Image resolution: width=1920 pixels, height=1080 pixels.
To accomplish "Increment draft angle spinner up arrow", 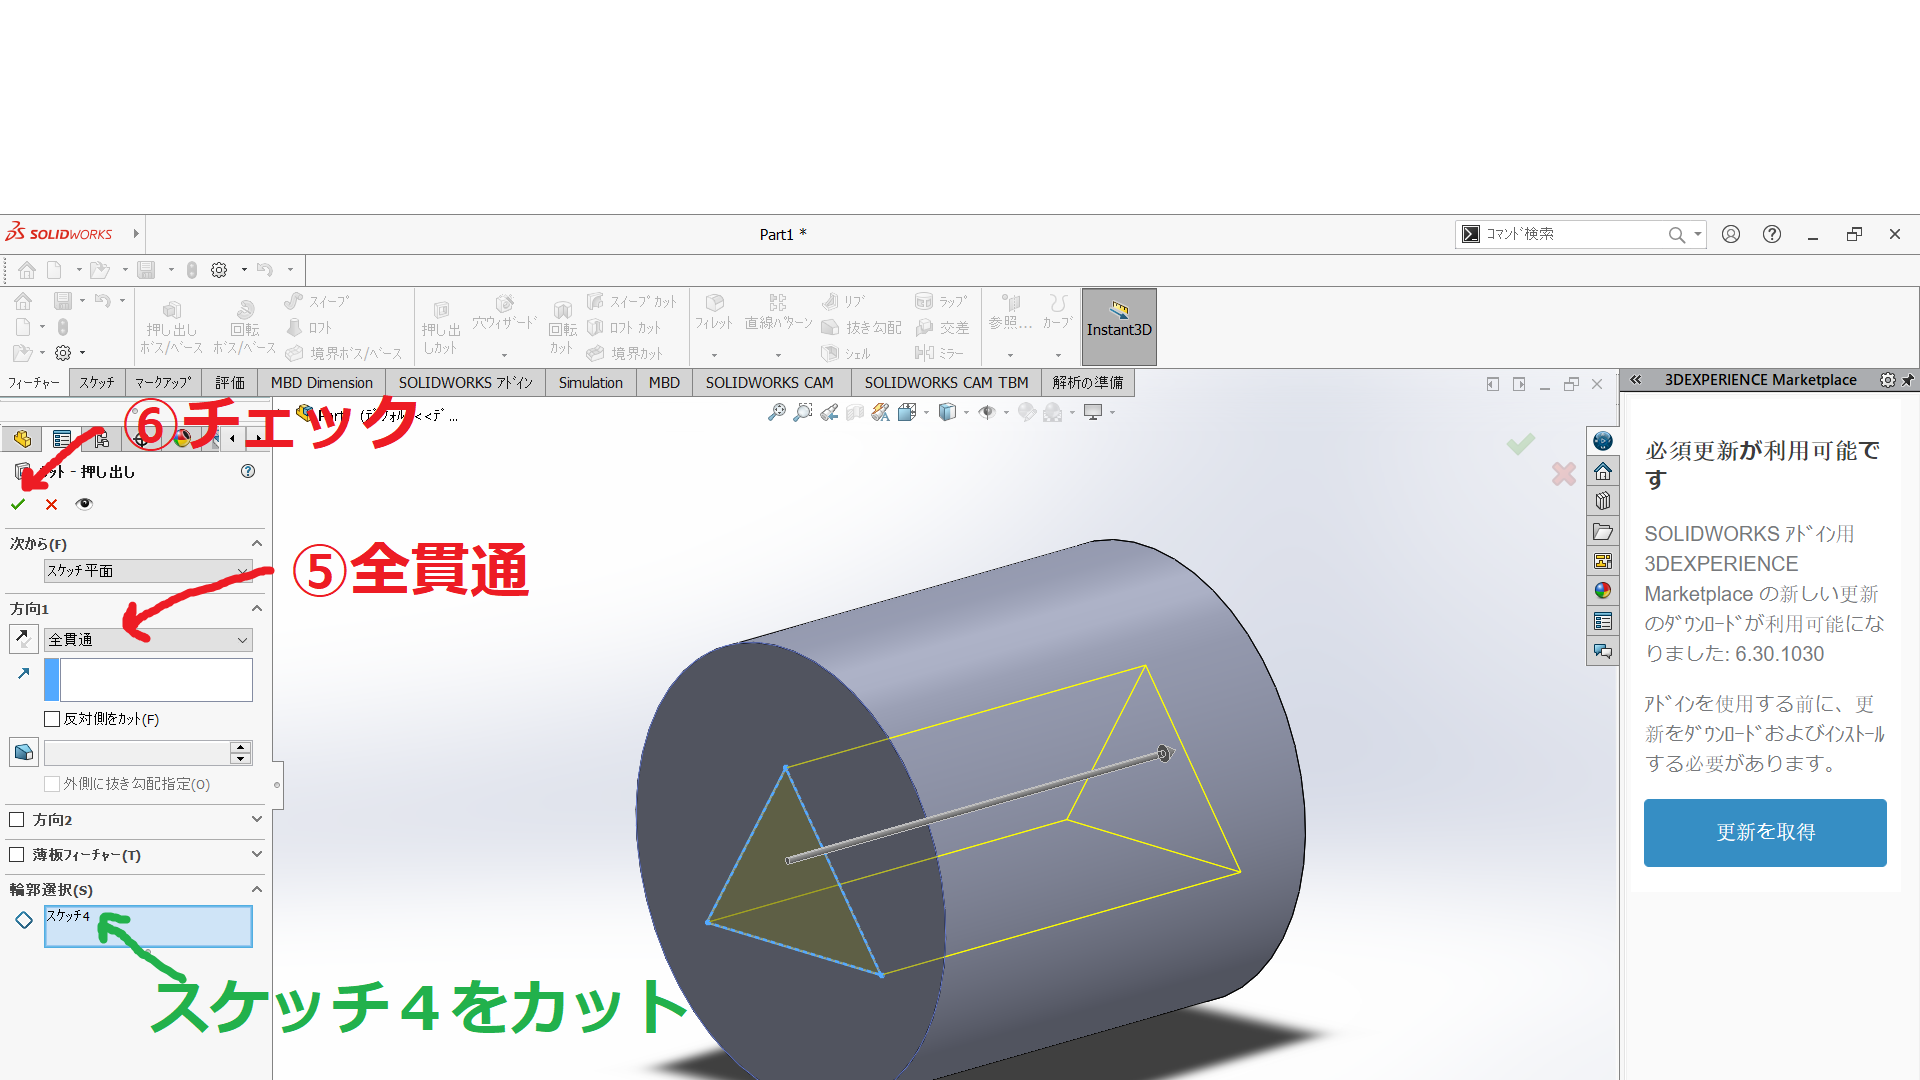I will [240, 747].
